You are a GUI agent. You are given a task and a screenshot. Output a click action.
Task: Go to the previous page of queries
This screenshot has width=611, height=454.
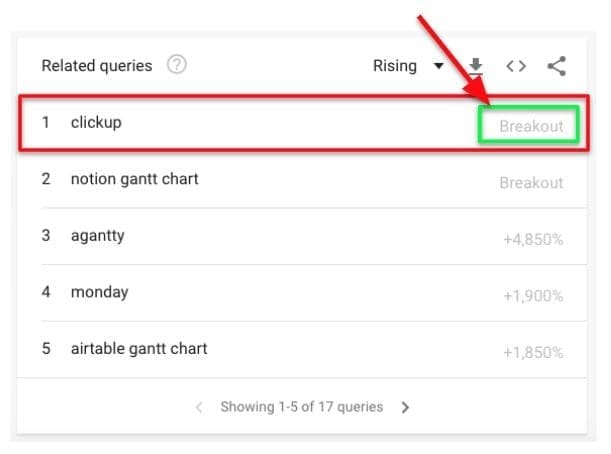(x=199, y=407)
